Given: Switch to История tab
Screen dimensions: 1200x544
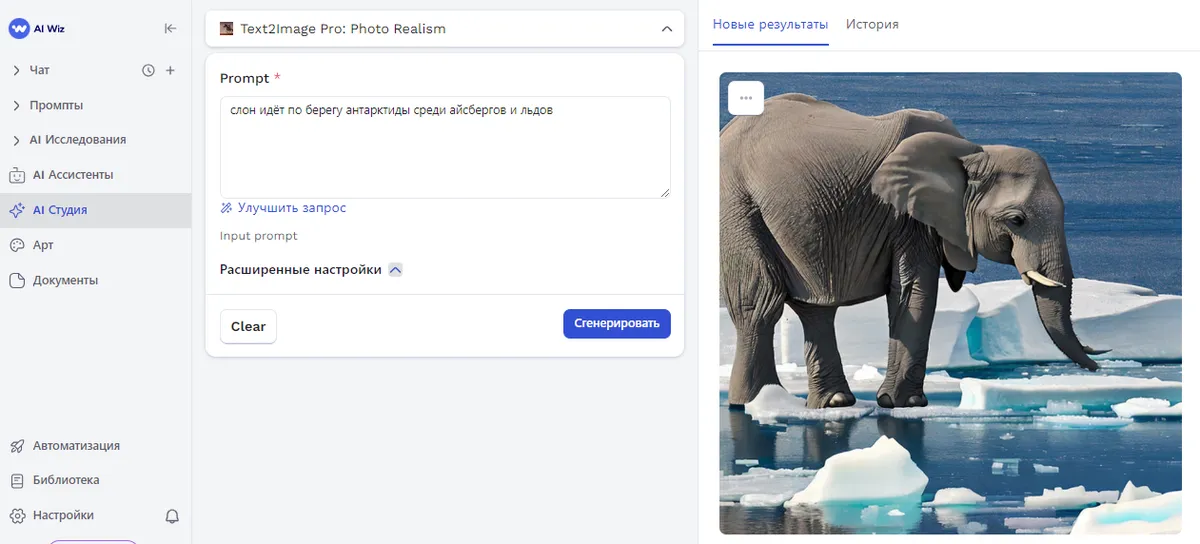Looking at the screenshot, I should pos(872,24).
